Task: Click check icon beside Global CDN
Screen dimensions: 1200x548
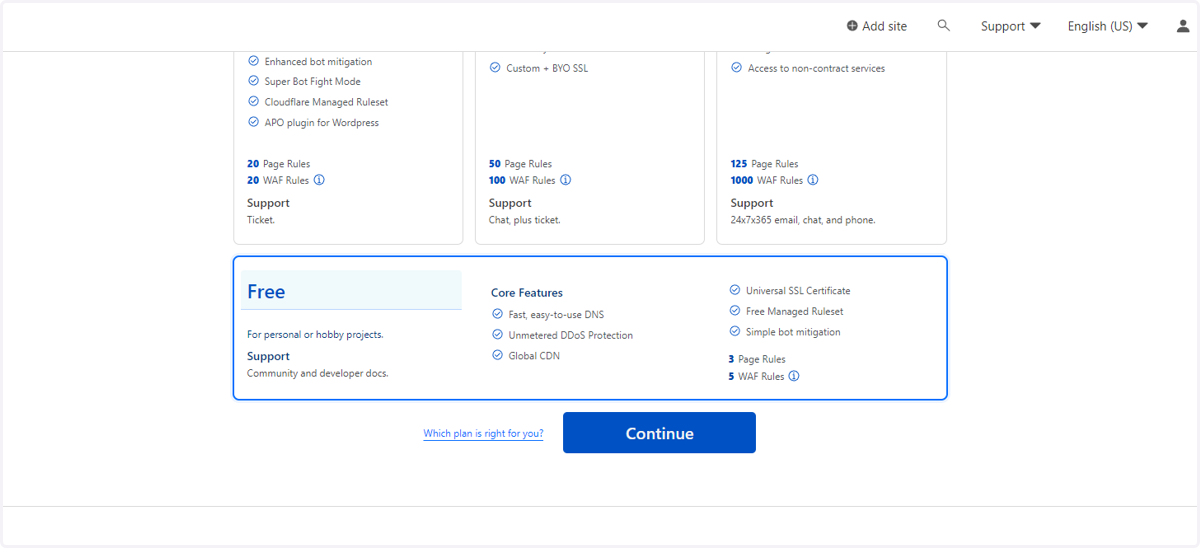Action: pos(498,355)
